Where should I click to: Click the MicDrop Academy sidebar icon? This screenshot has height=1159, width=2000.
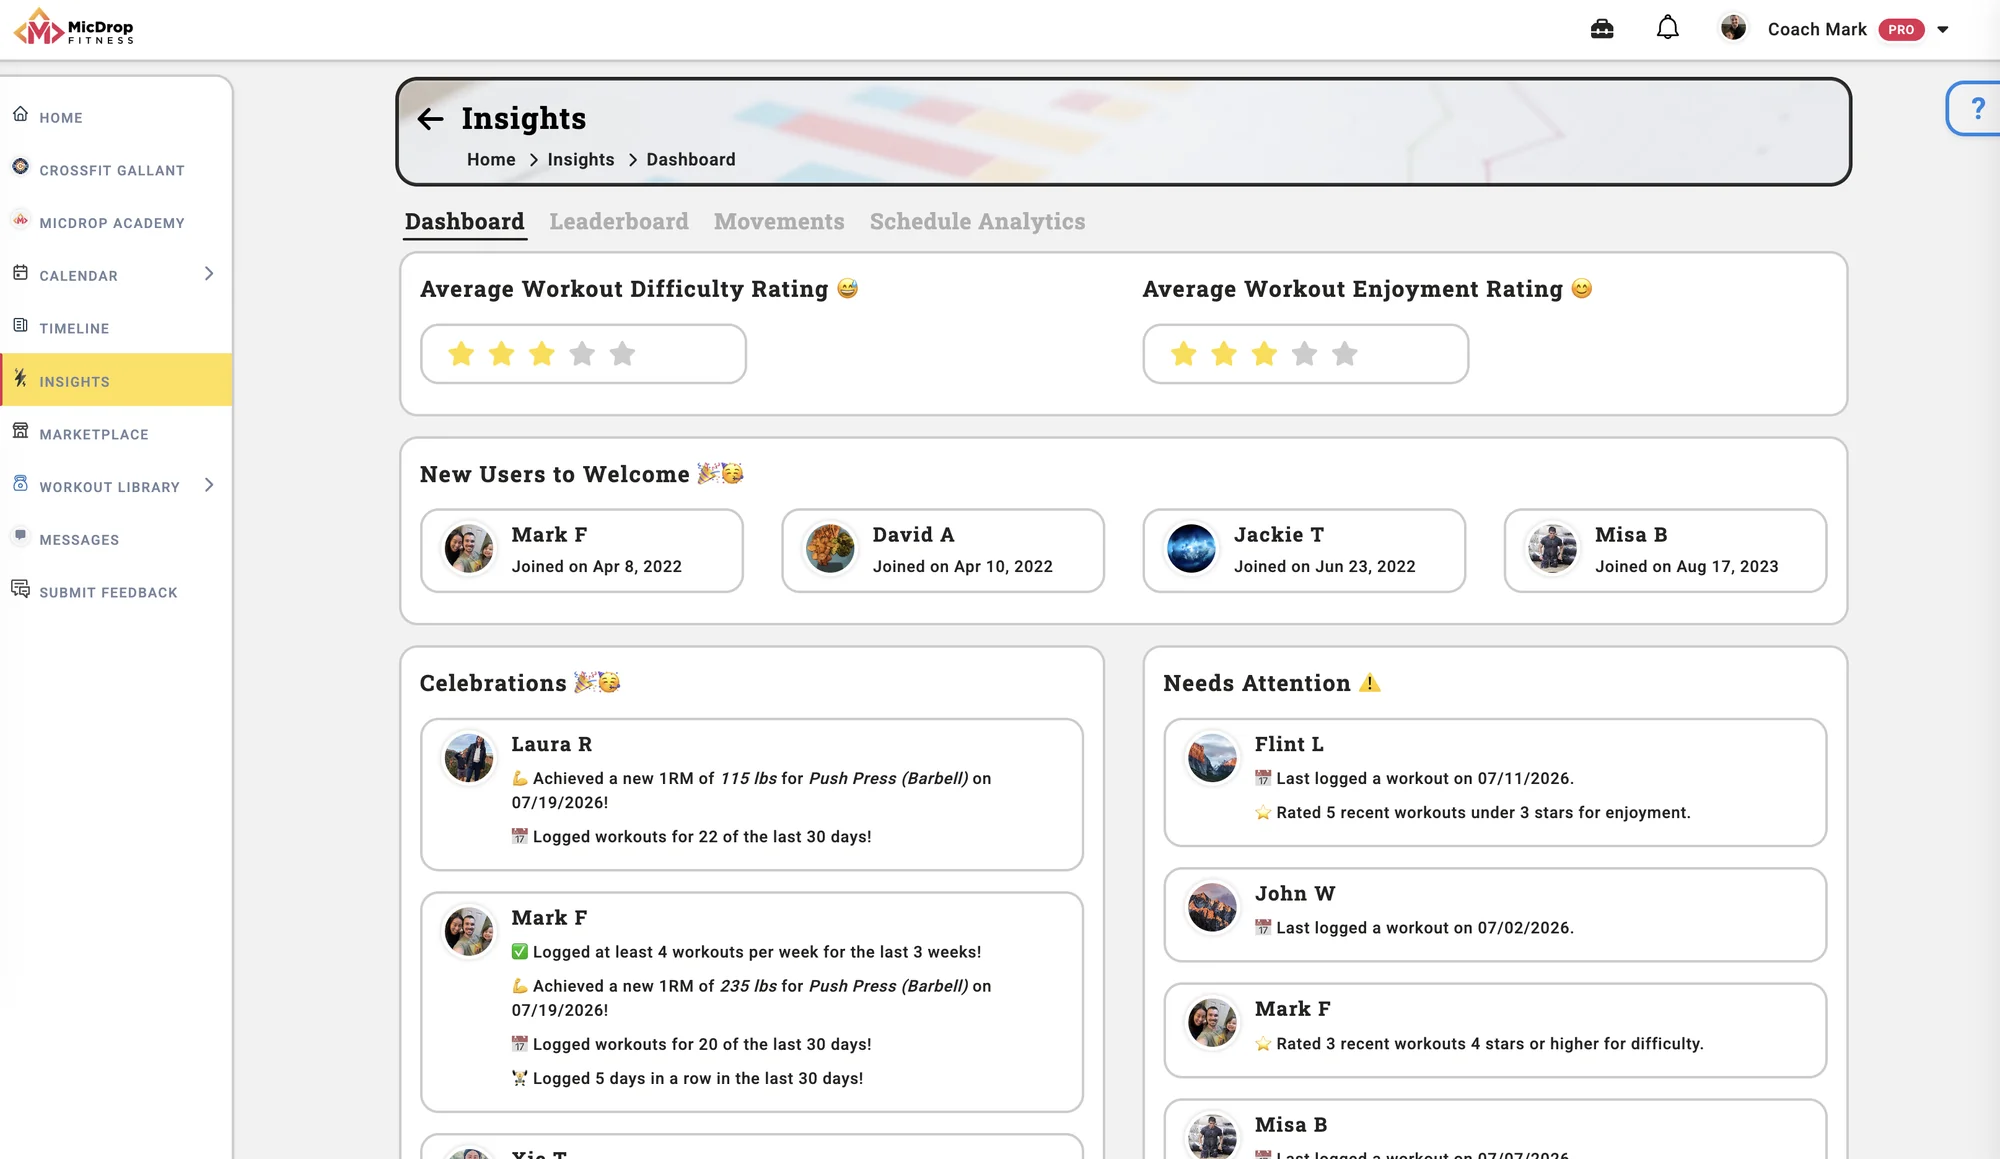pyautogui.click(x=20, y=219)
